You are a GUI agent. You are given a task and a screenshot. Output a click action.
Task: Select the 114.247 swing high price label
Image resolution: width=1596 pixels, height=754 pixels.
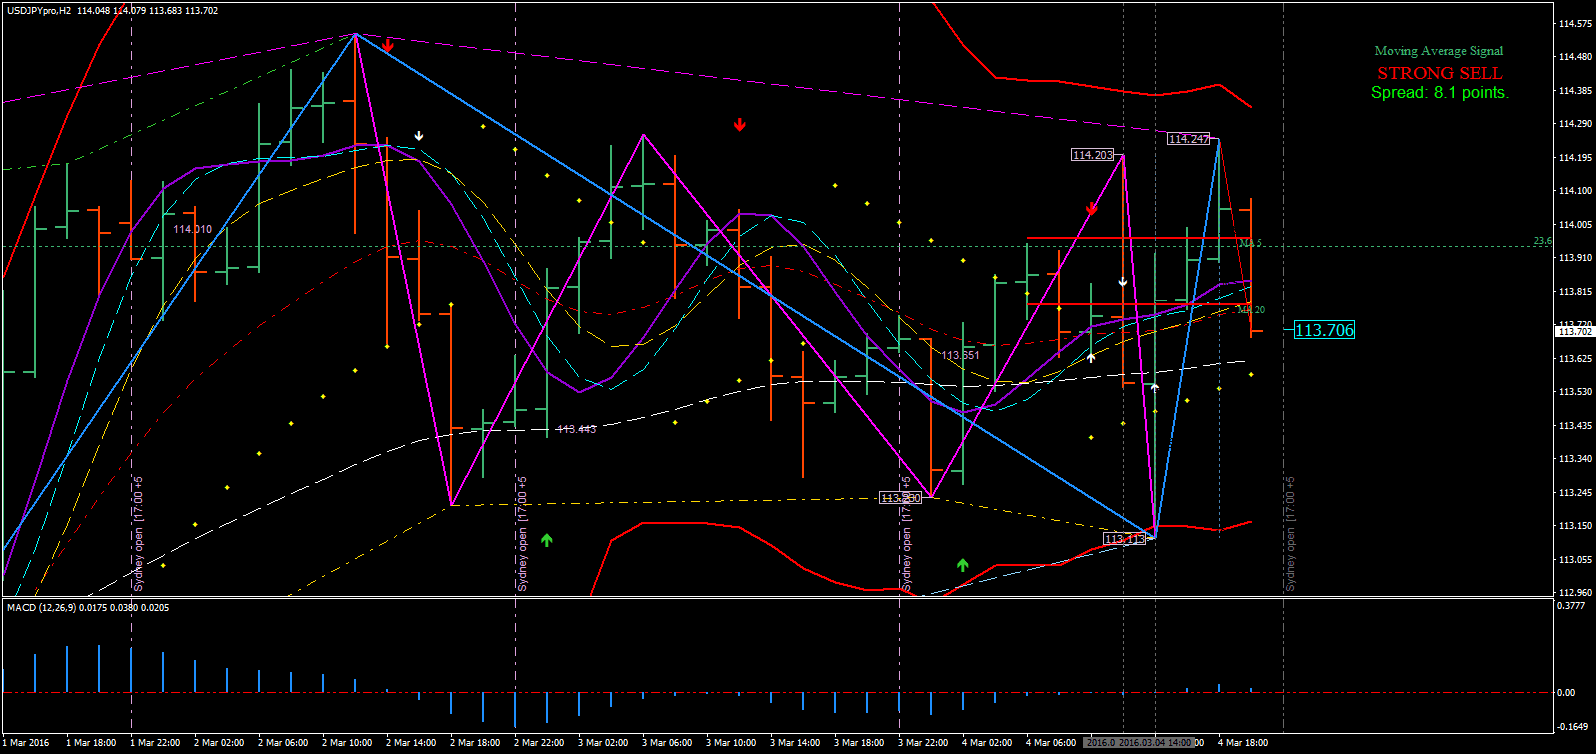(1189, 139)
